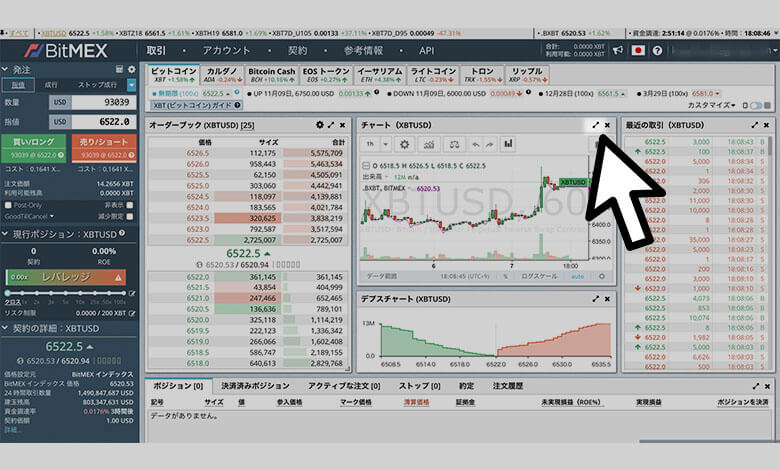Open the GoodTillCancel dropdown
This screenshot has width=780, height=470.
tap(29, 216)
